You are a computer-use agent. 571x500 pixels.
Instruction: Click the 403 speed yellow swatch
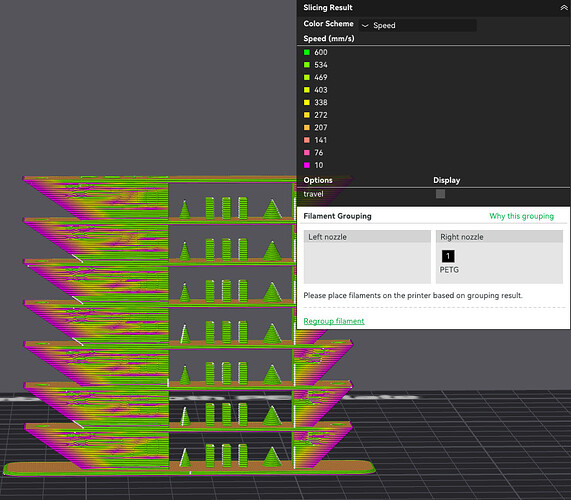tap(307, 90)
